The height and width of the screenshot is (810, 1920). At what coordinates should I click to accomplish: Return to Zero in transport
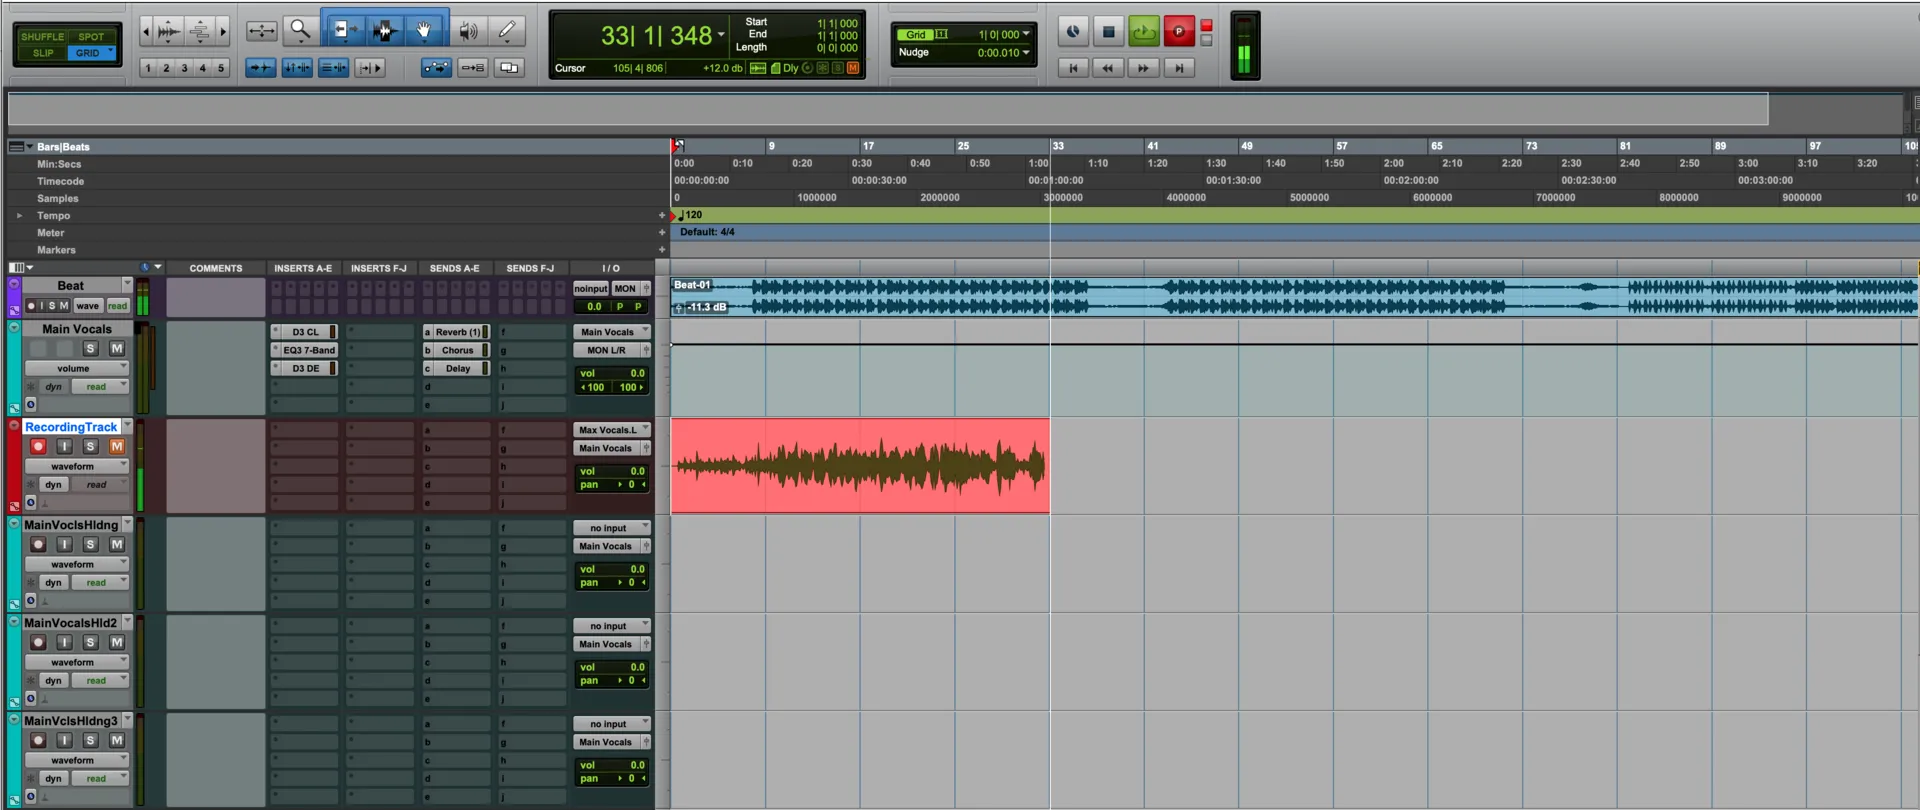tap(1073, 68)
